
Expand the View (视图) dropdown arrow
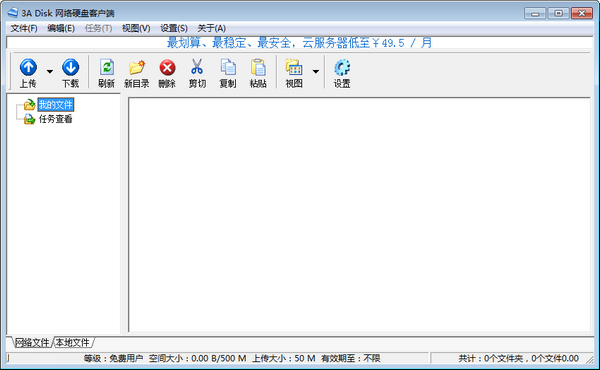[x=316, y=72]
